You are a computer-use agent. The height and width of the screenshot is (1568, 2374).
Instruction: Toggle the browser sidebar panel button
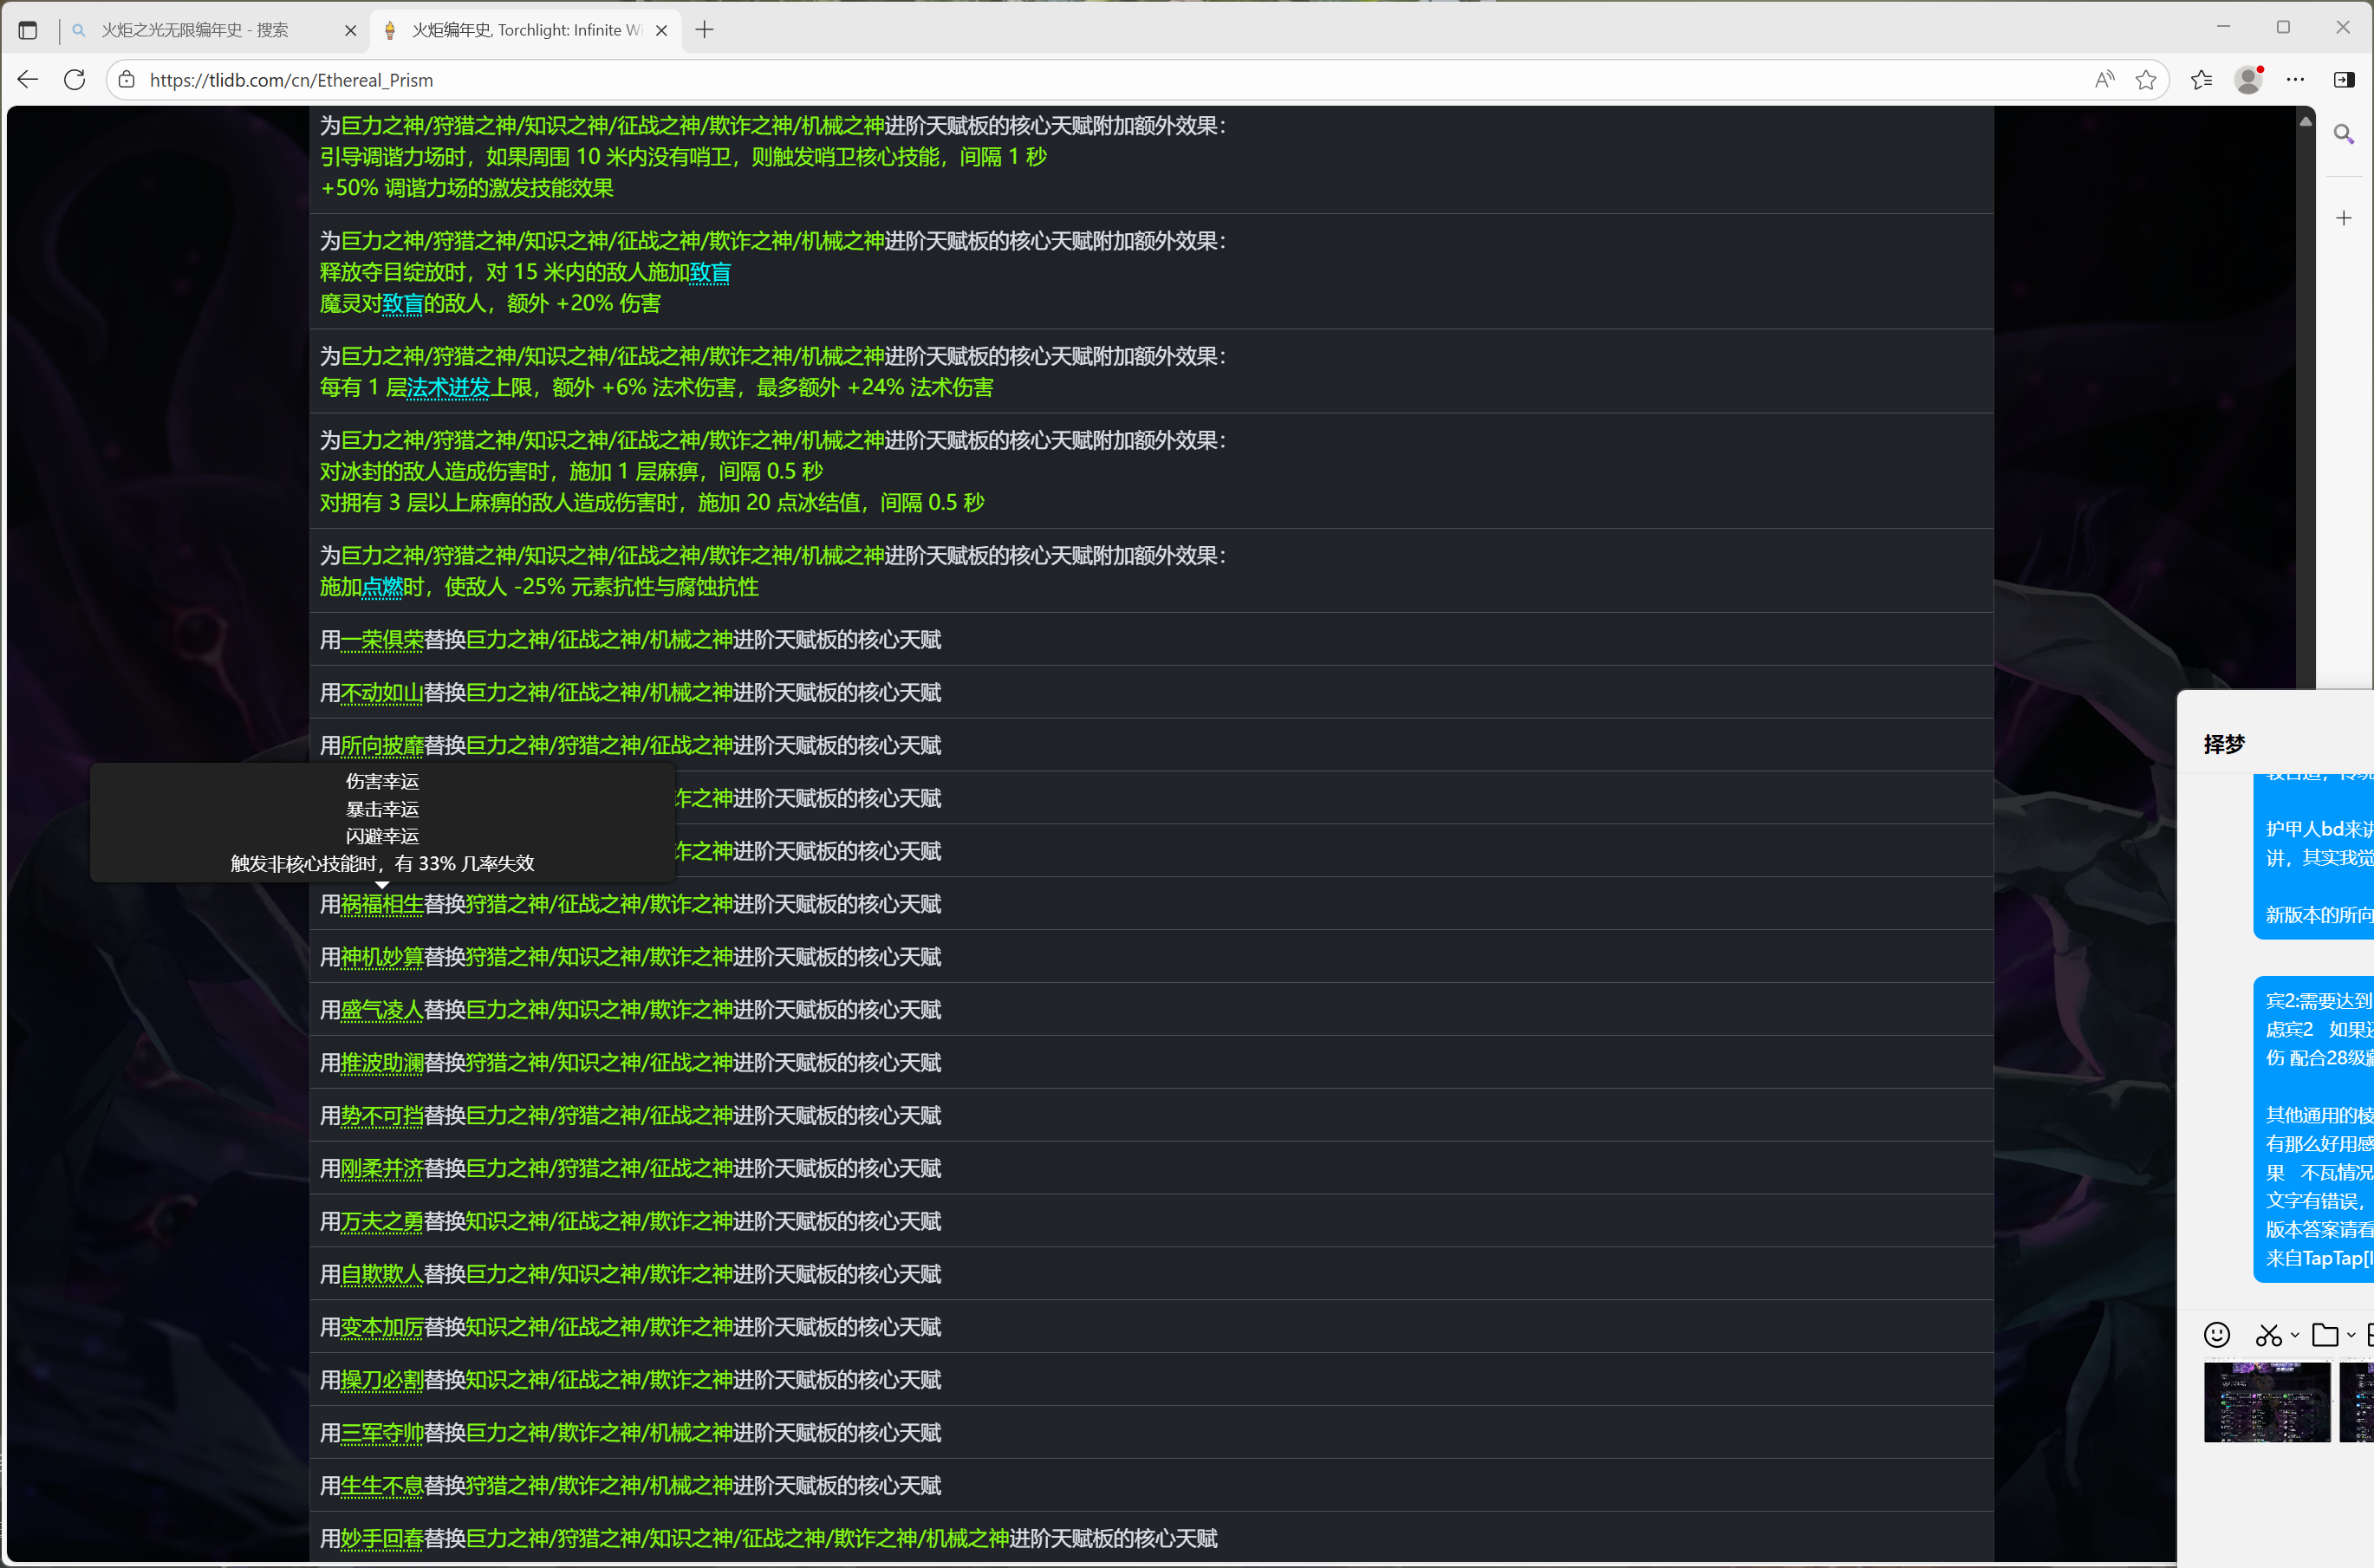coord(2344,80)
